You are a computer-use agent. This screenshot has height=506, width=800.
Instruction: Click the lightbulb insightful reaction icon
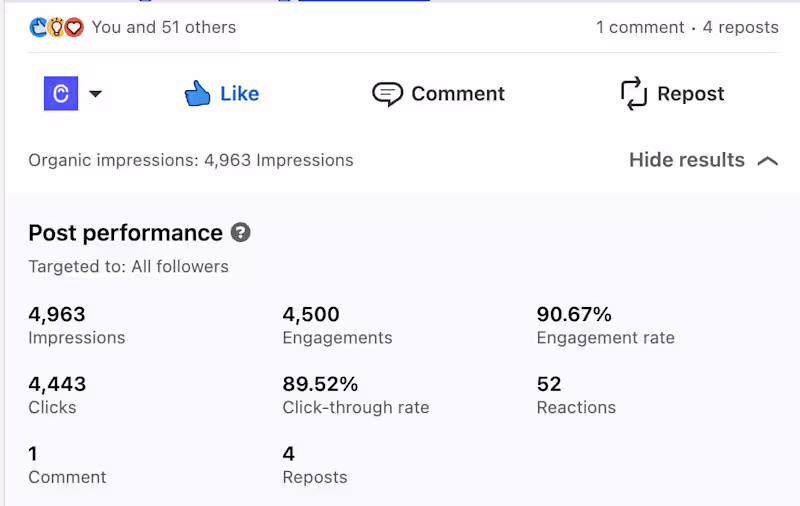point(57,28)
